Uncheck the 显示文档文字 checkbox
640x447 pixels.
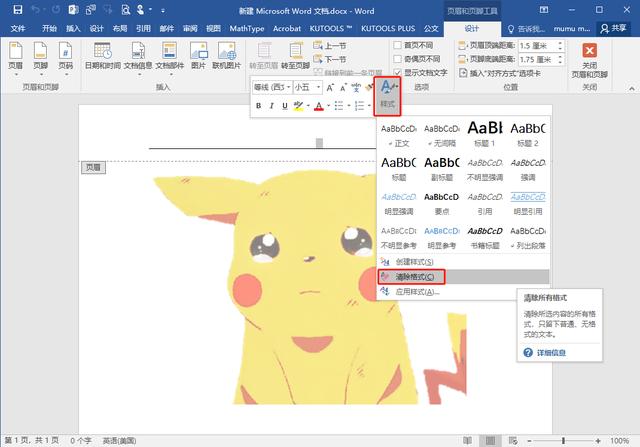point(397,72)
